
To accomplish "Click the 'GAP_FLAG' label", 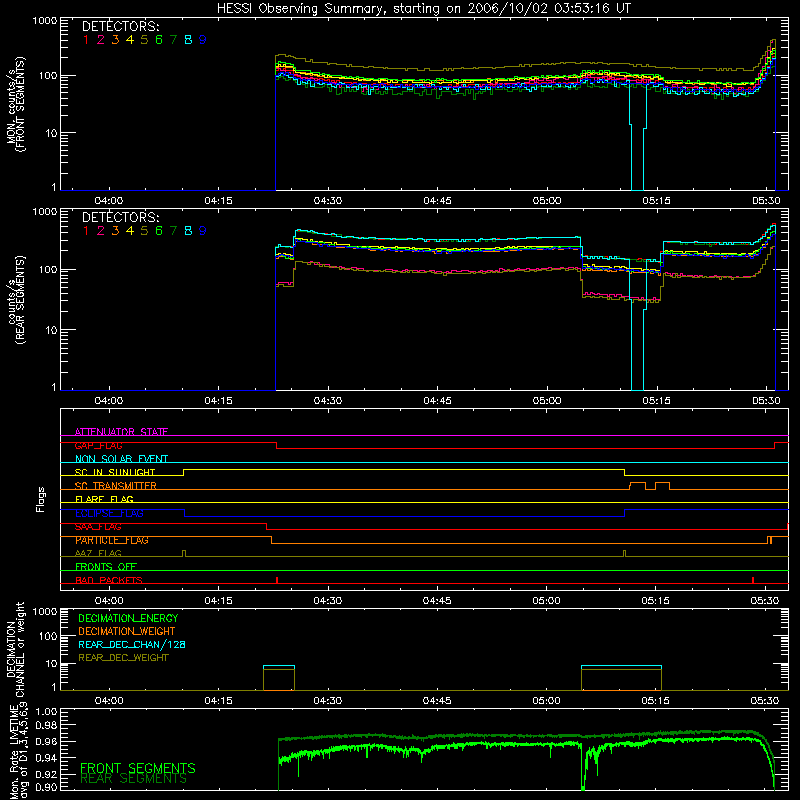I will click(98, 445).
